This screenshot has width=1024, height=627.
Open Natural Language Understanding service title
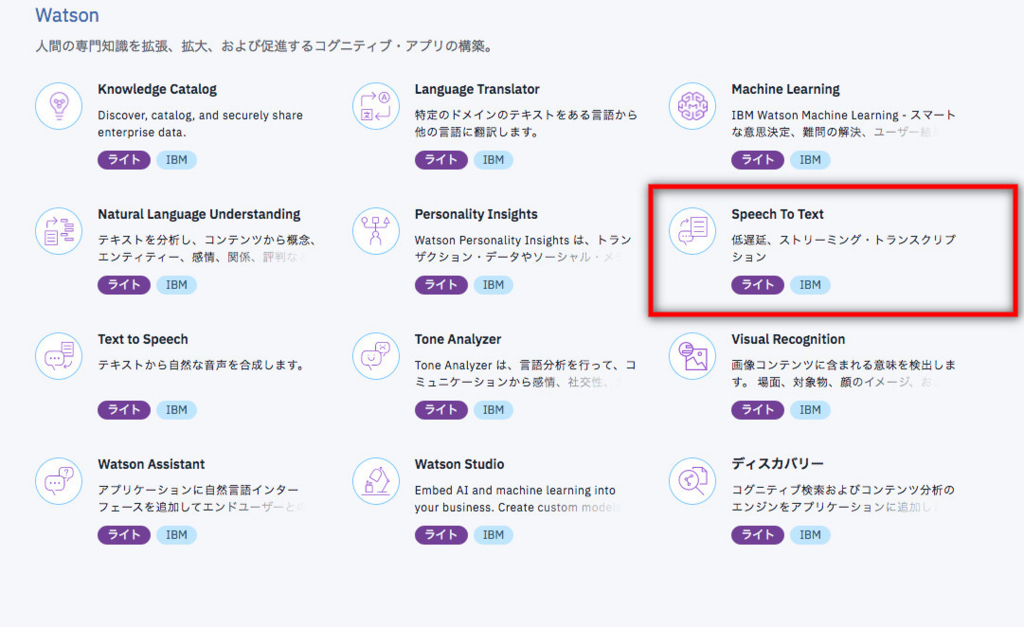[199, 215]
